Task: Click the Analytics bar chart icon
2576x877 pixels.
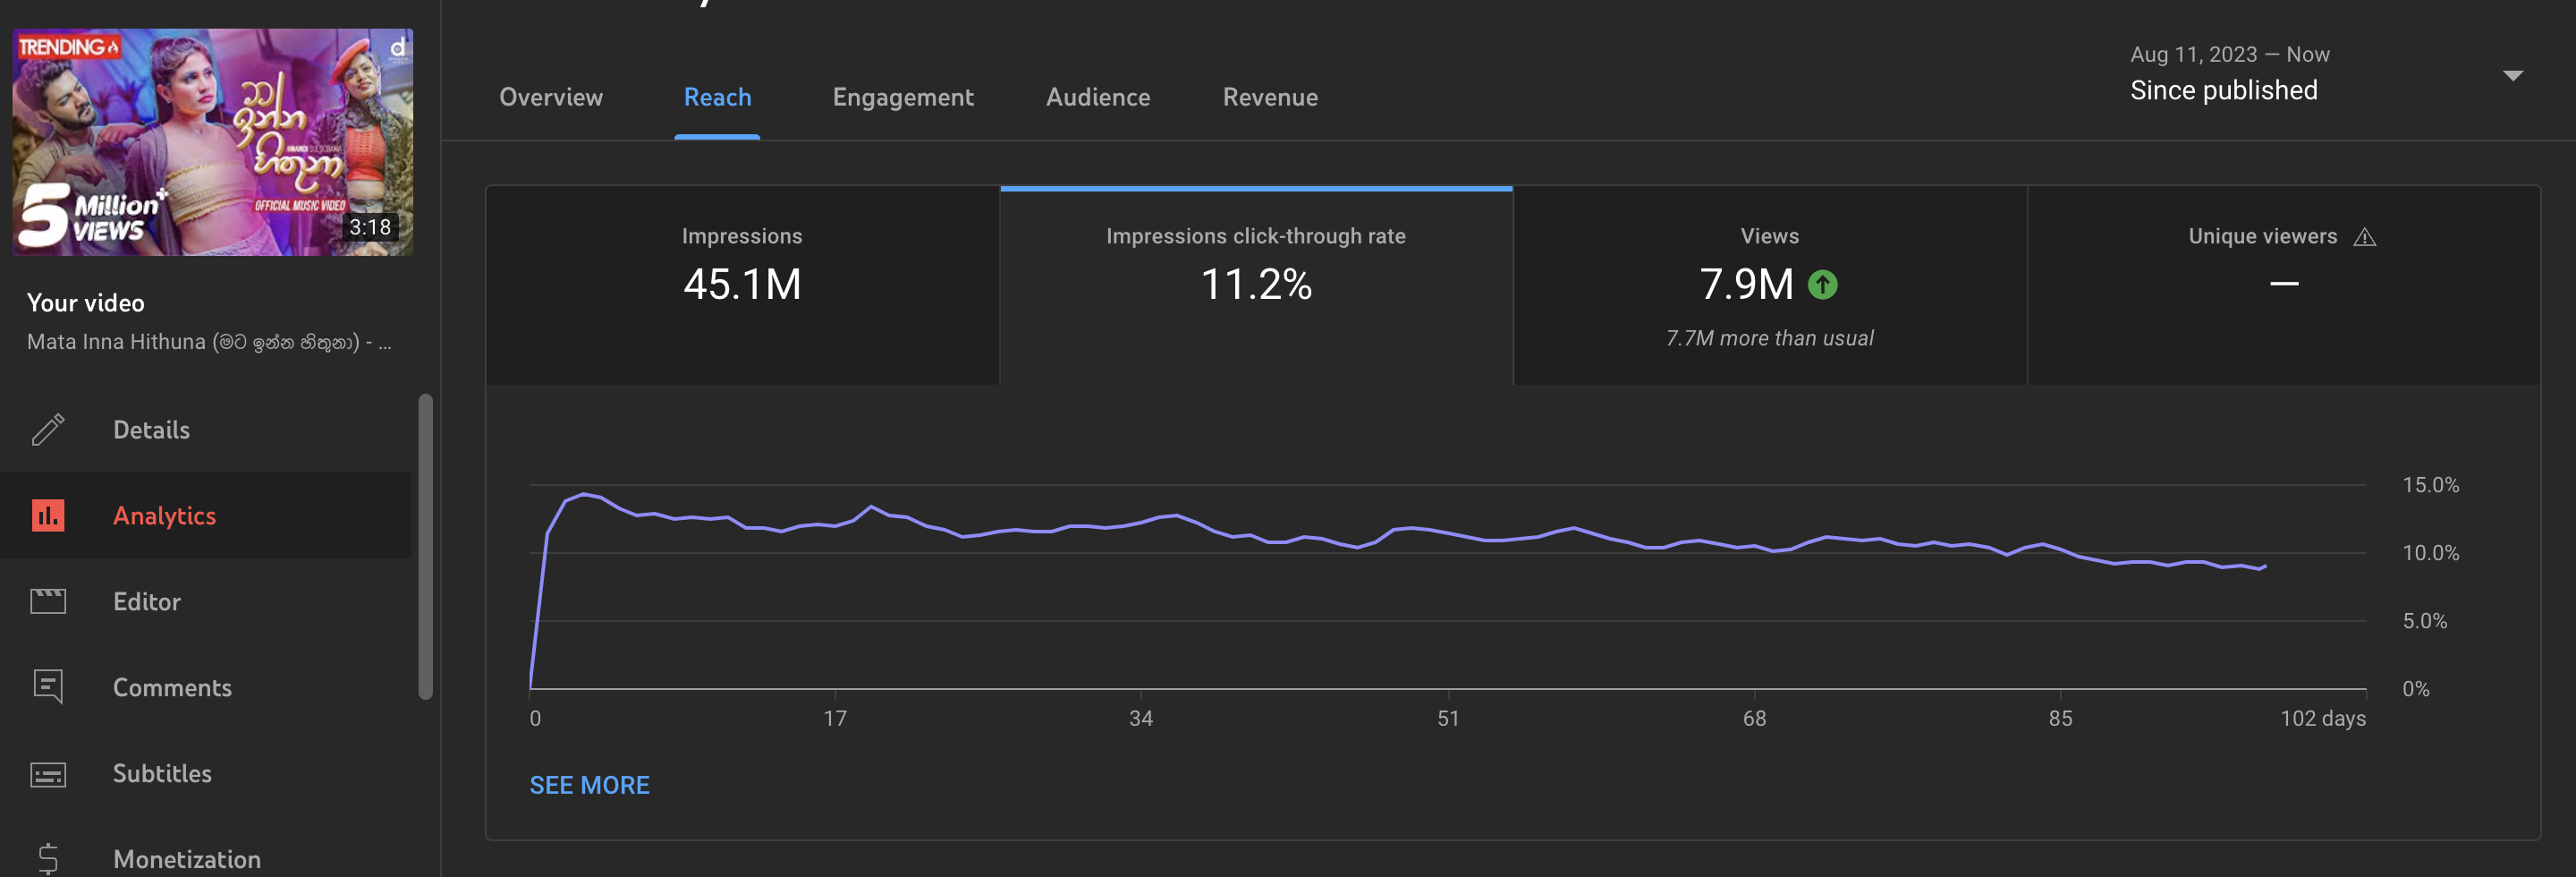Action: [x=48, y=515]
